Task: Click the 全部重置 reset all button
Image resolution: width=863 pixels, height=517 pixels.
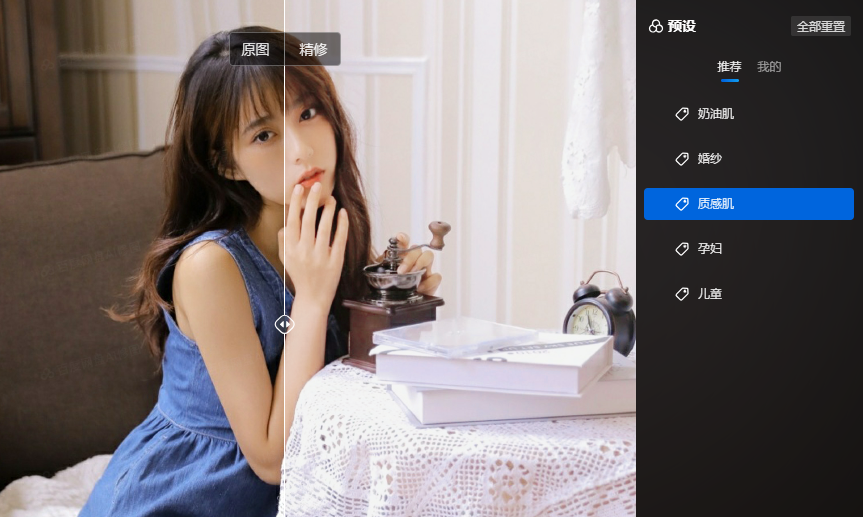Action: click(x=821, y=26)
